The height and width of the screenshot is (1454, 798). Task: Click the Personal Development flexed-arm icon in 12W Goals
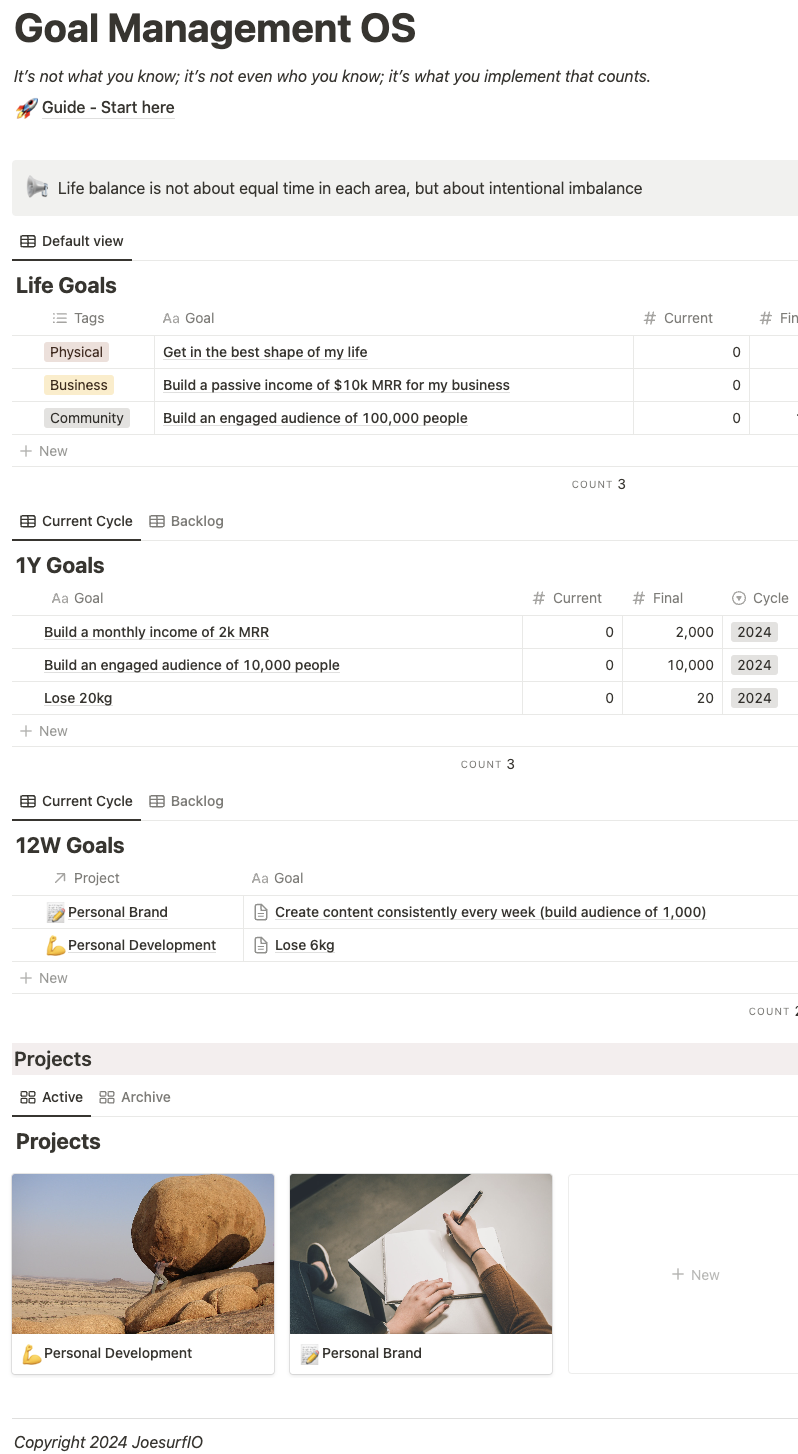[x=57, y=945]
